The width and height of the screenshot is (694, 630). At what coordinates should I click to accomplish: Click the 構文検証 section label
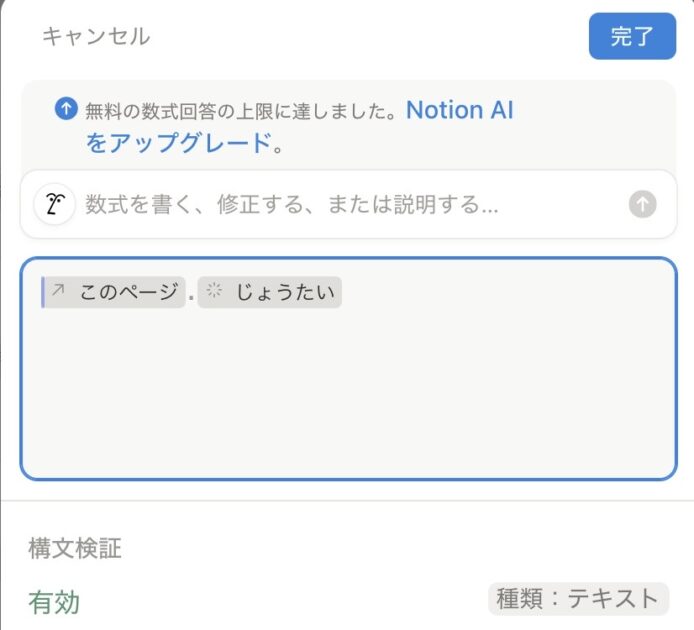76,547
